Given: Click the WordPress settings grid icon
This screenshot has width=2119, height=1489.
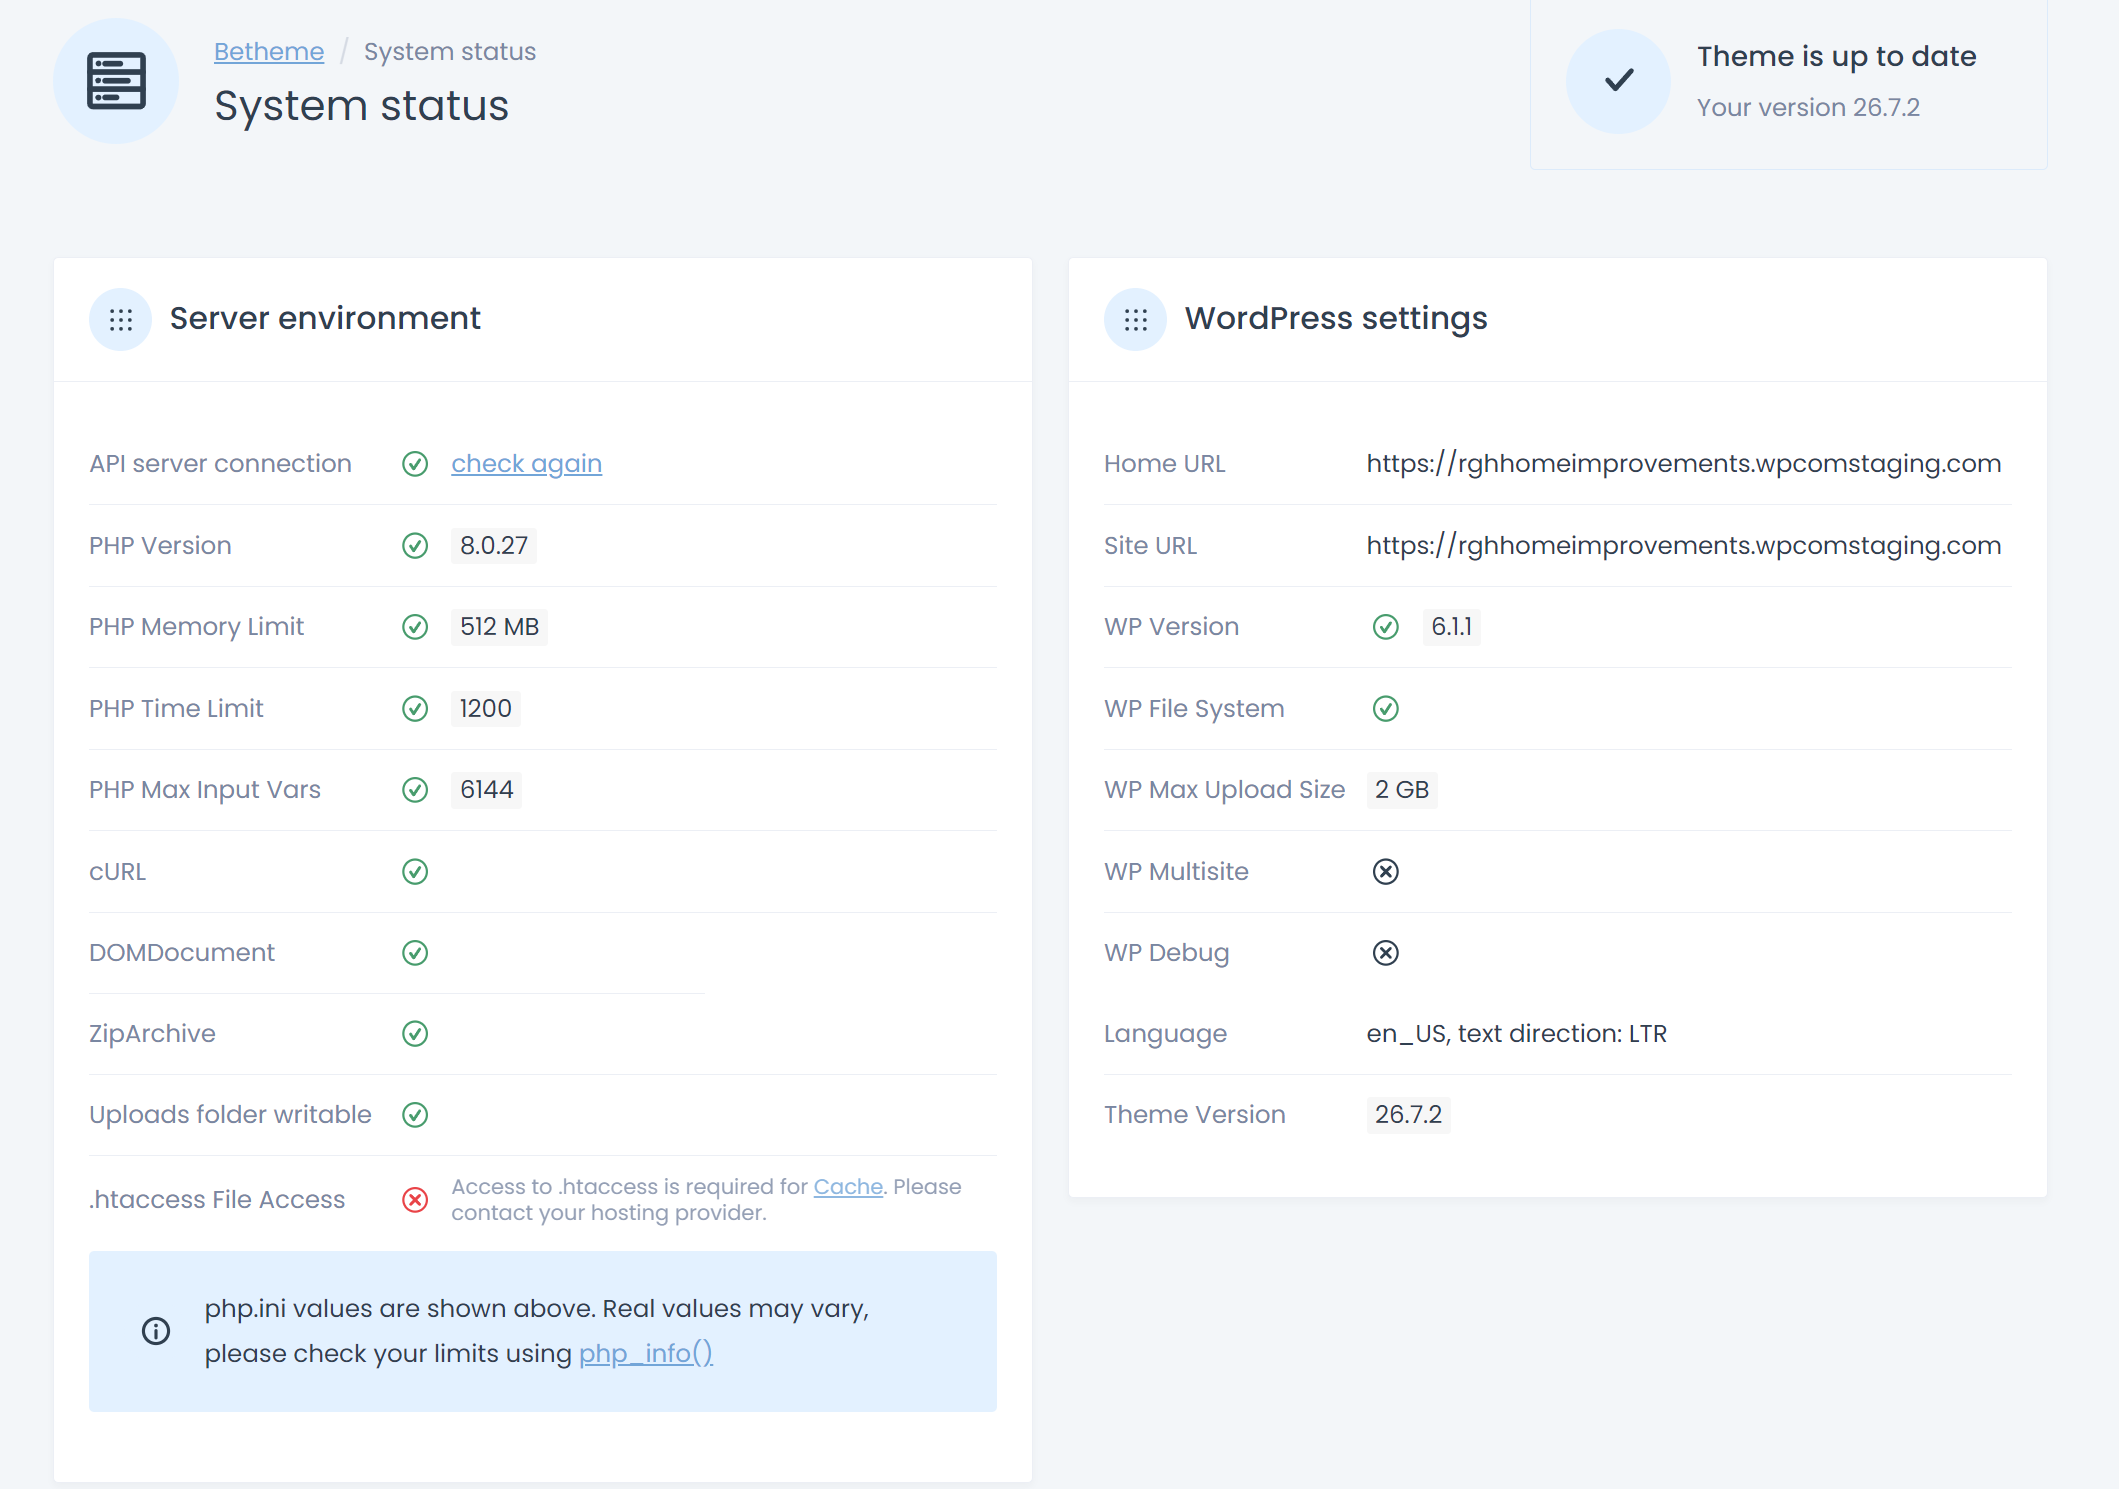Looking at the screenshot, I should 1135,319.
